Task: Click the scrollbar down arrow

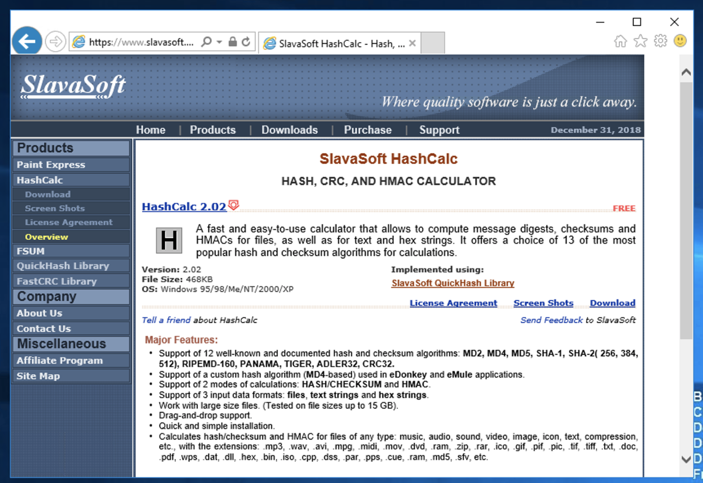Action: click(x=686, y=459)
